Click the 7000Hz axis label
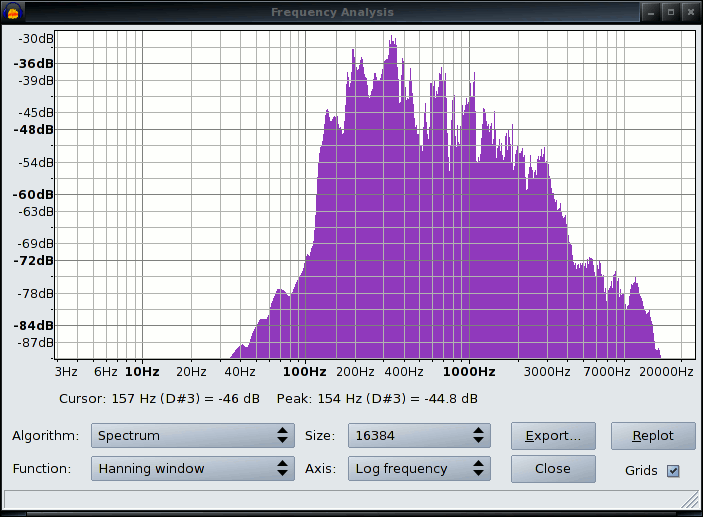This screenshot has width=703, height=517. tap(607, 372)
